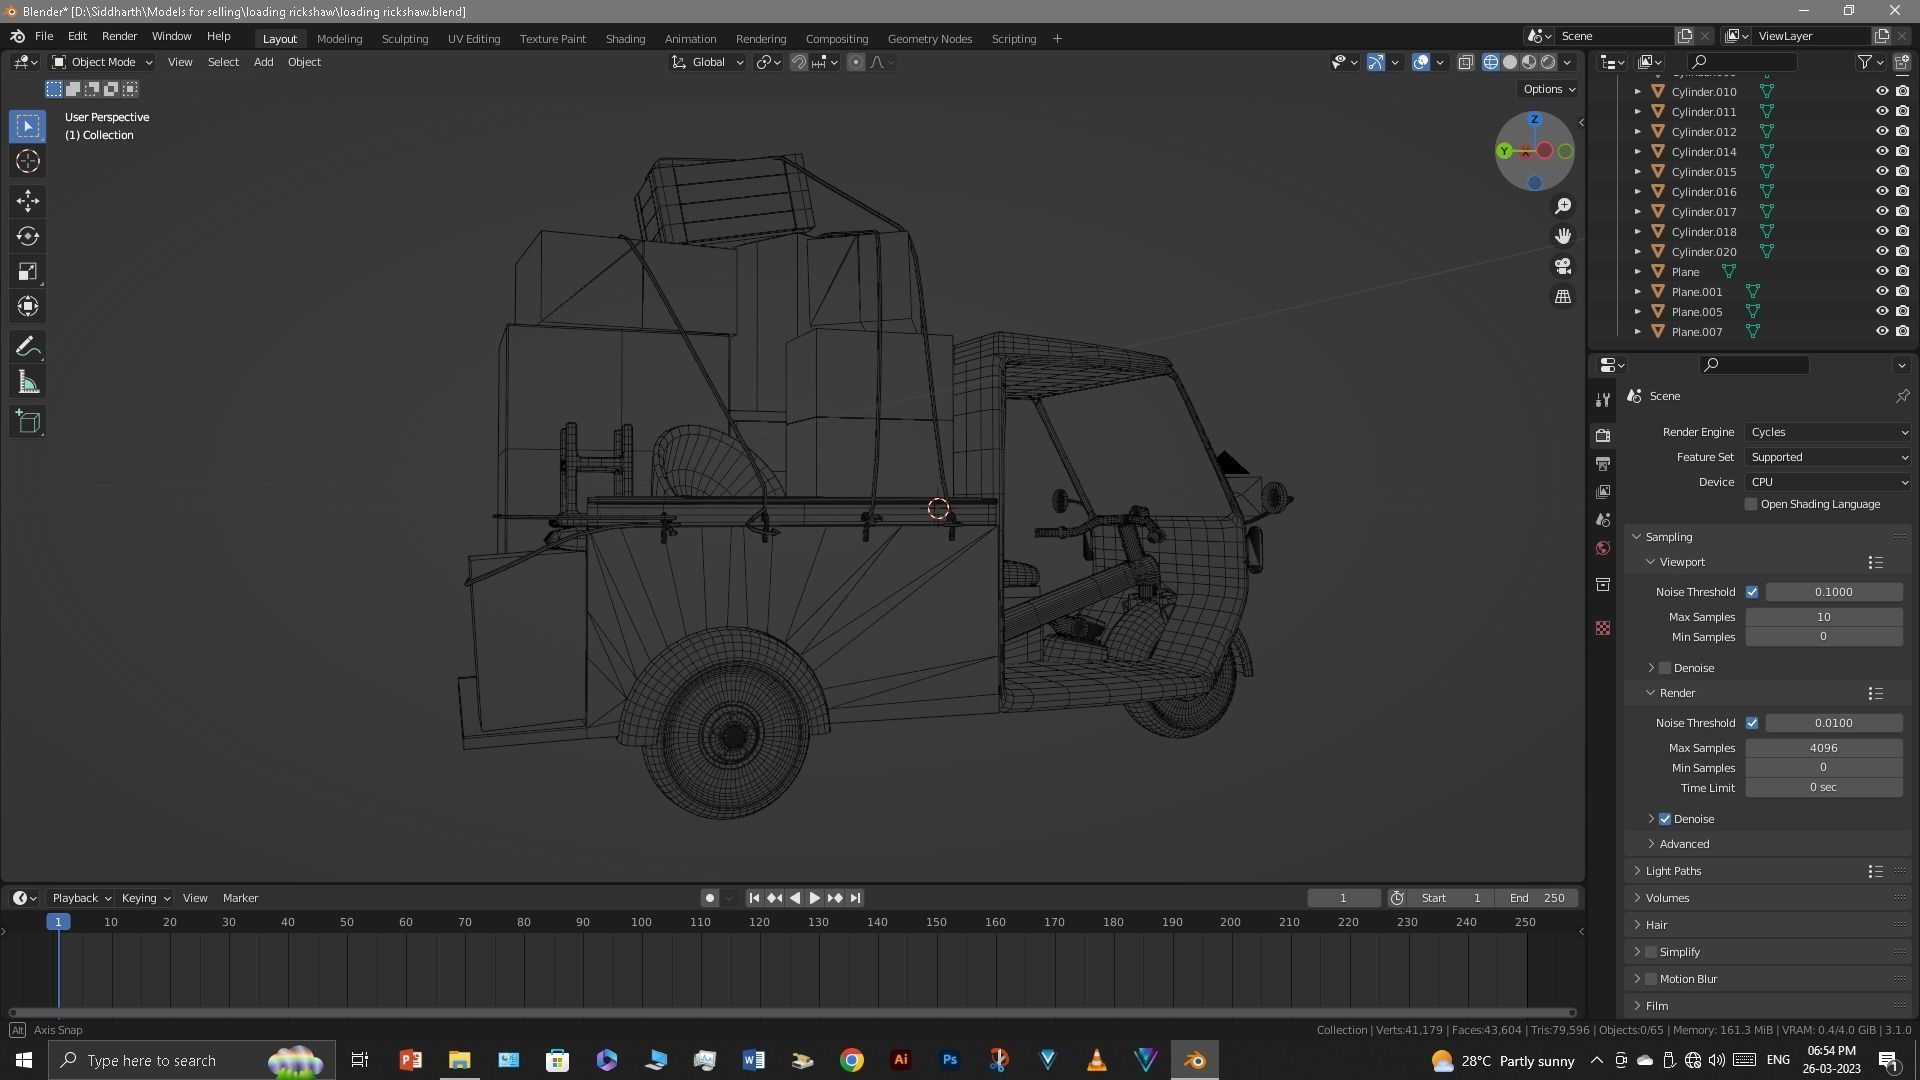Image resolution: width=1920 pixels, height=1080 pixels.
Task: Open the Object Mode dropdown
Action: click(102, 62)
